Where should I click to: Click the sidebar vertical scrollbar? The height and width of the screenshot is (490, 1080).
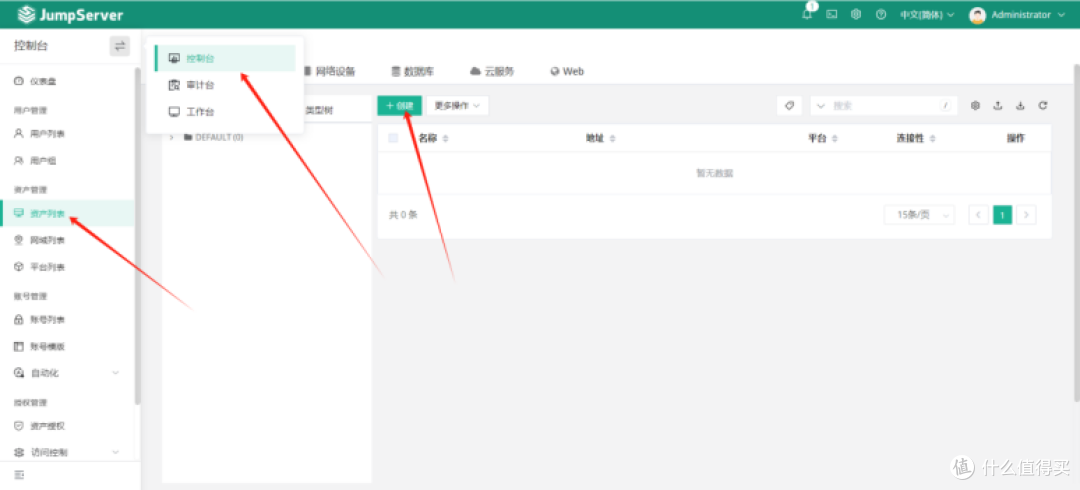coord(138,236)
